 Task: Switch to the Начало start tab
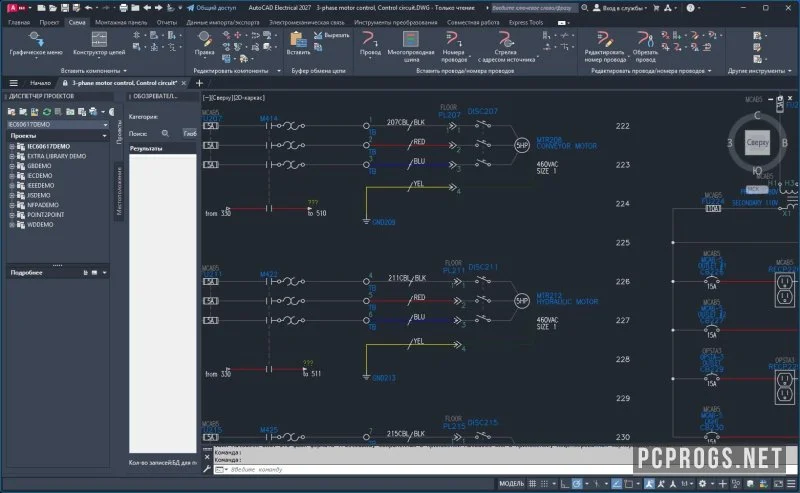click(x=40, y=83)
